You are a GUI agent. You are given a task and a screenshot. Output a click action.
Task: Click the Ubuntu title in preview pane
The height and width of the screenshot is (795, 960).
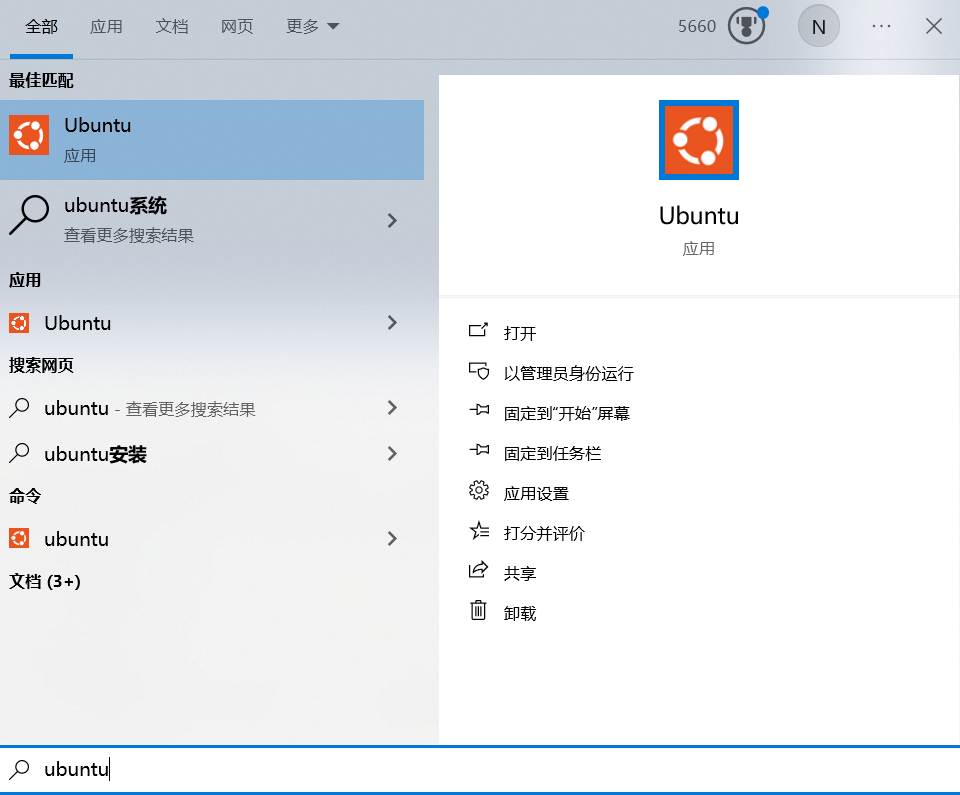pyautogui.click(x=699, y=216)
